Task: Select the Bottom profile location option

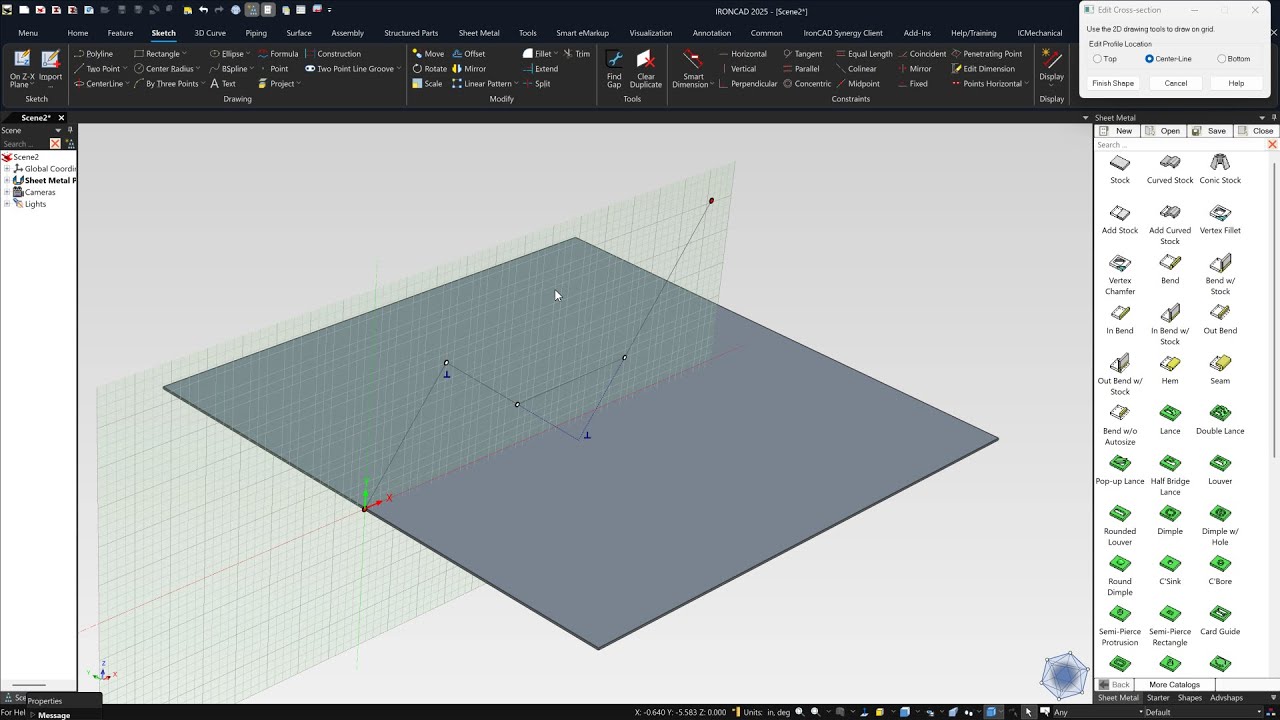Action: pyautogui.click(x=1233, y=59)
